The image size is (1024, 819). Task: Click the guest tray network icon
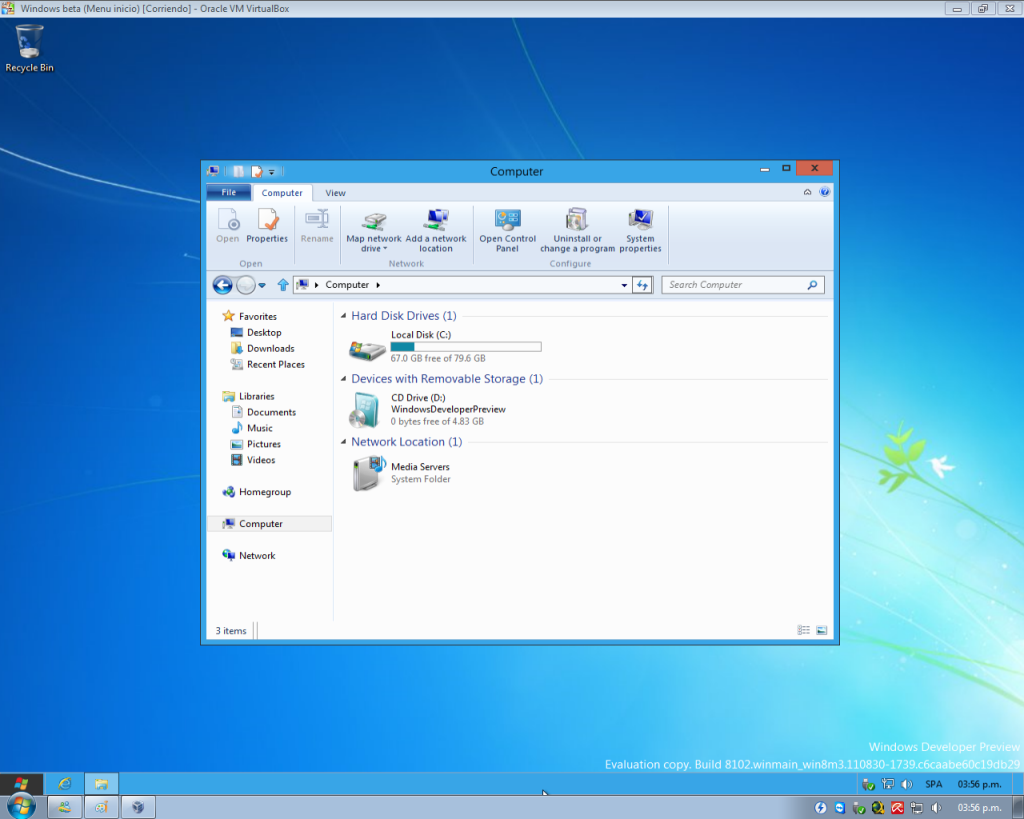pyautogui.click(x=888, y=784)
